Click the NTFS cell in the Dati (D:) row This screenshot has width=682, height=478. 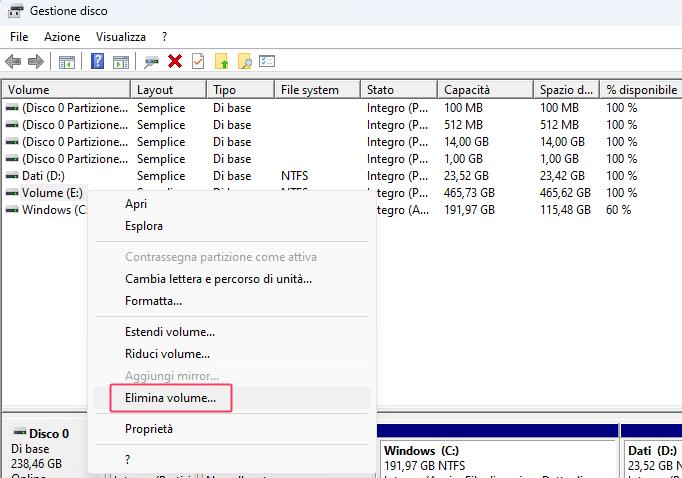(x=294, y=176)
